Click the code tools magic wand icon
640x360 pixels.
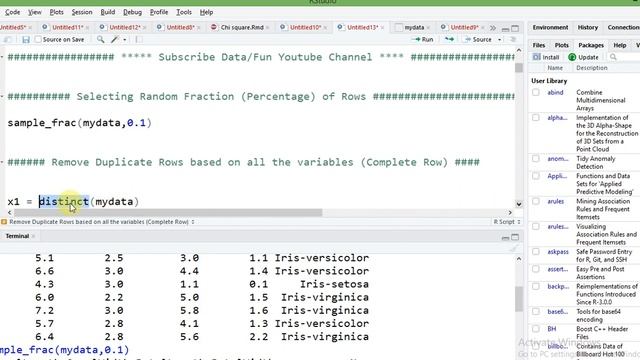pos(115,40)
